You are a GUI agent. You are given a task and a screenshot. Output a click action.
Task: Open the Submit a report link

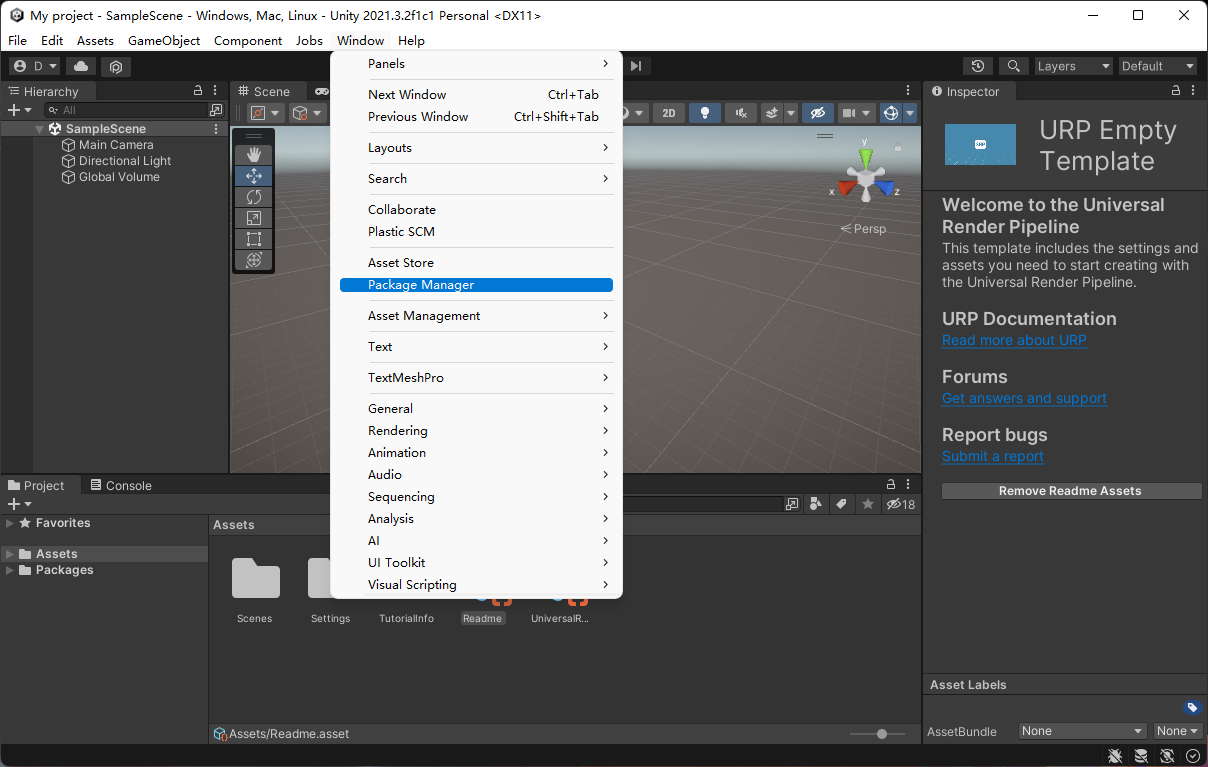click(993, 456)
